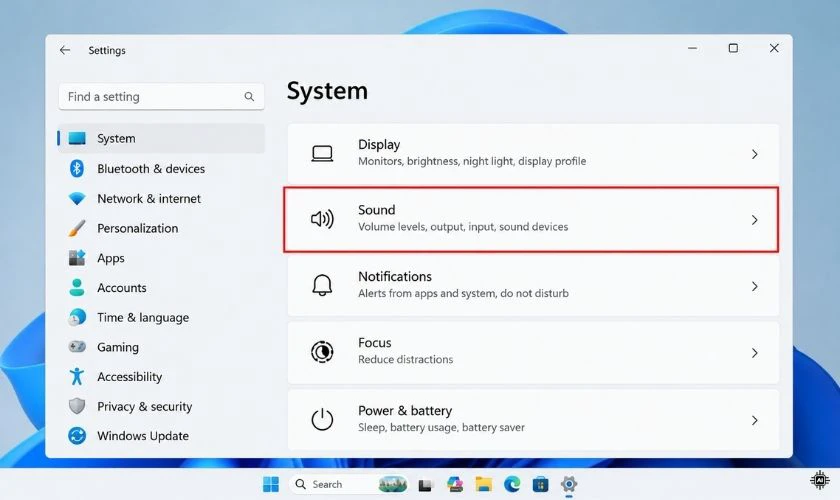
Task: Click the Notifications bell icon
Action: tap(322, 285)
